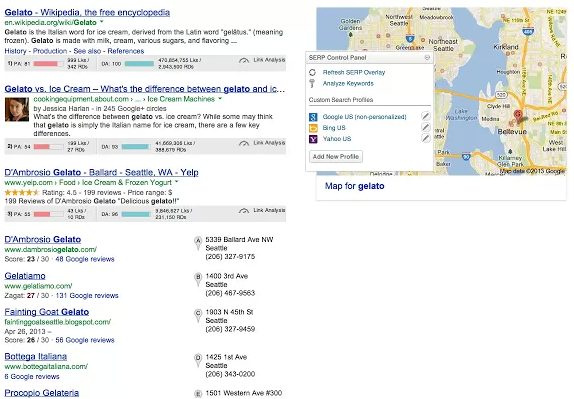Screen dimensions: 574x399
Task: Click the pencil icon next to Bing US
Action: coord(425,127)
